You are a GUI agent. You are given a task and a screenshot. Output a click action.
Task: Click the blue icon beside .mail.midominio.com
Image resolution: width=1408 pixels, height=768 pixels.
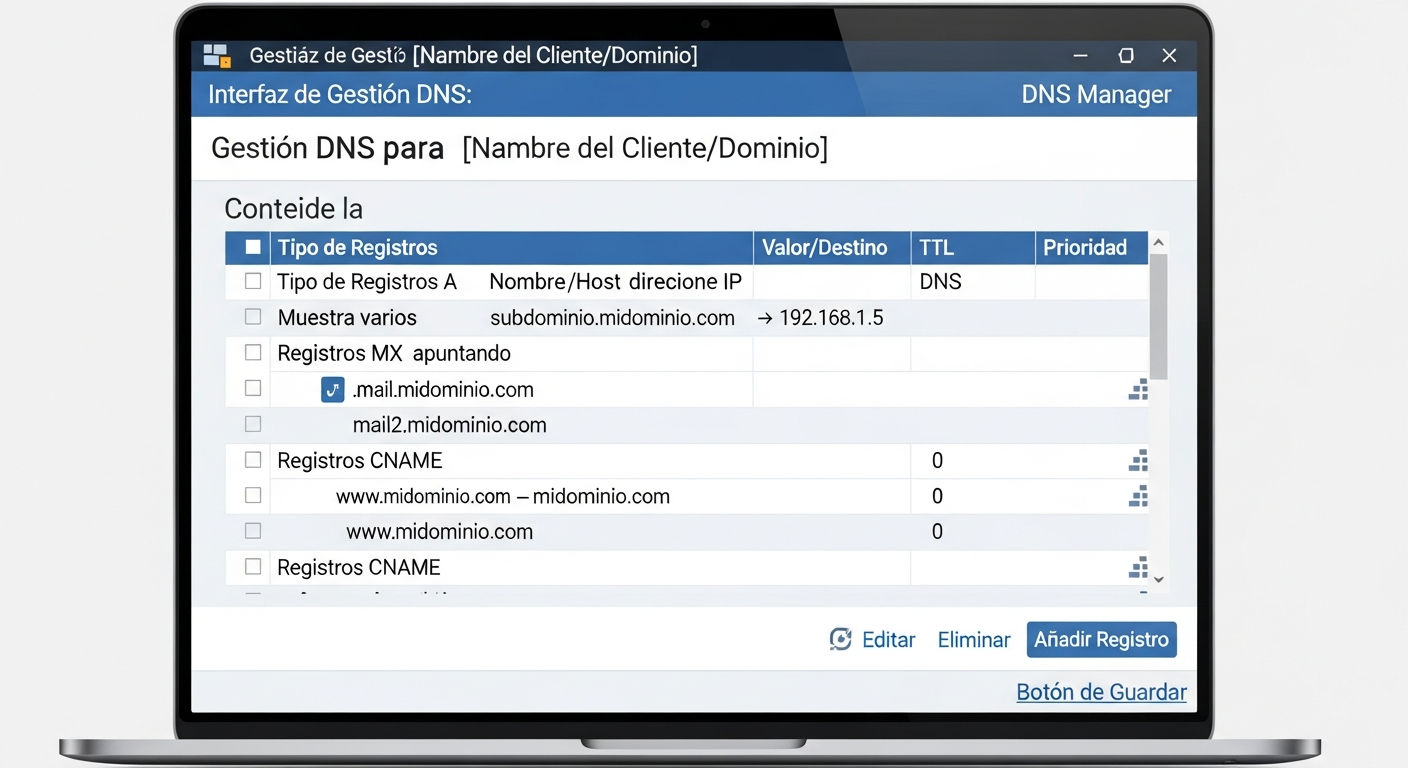point(332,390)
